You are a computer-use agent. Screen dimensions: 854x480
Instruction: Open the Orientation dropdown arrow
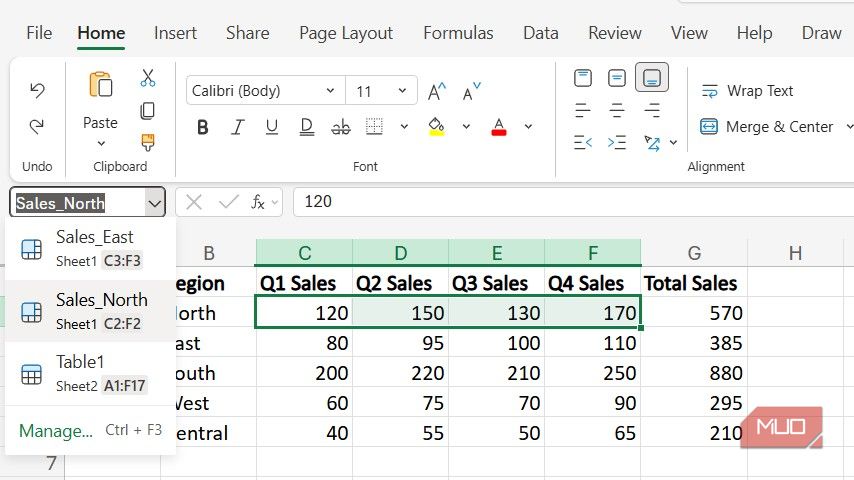point(674,143)
